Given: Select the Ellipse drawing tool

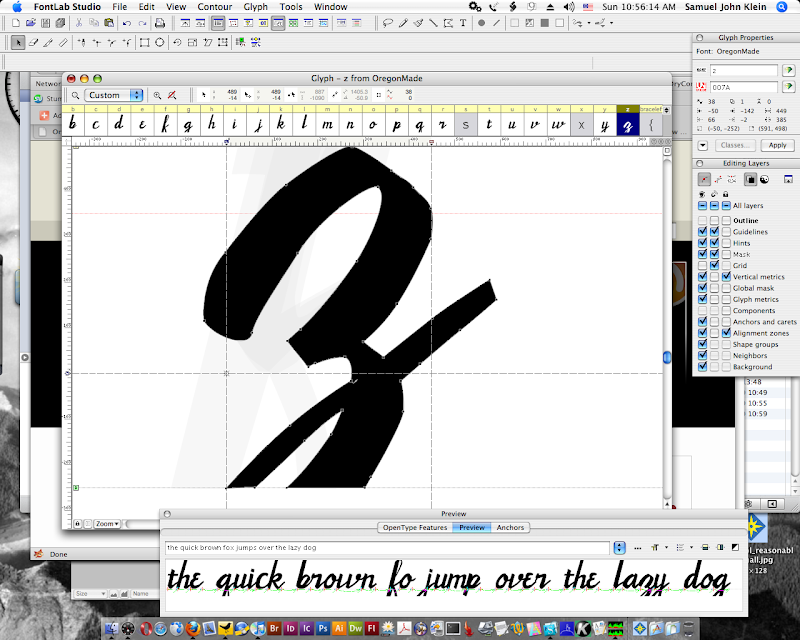Looking at the screenshot, I should click(161, 43).
